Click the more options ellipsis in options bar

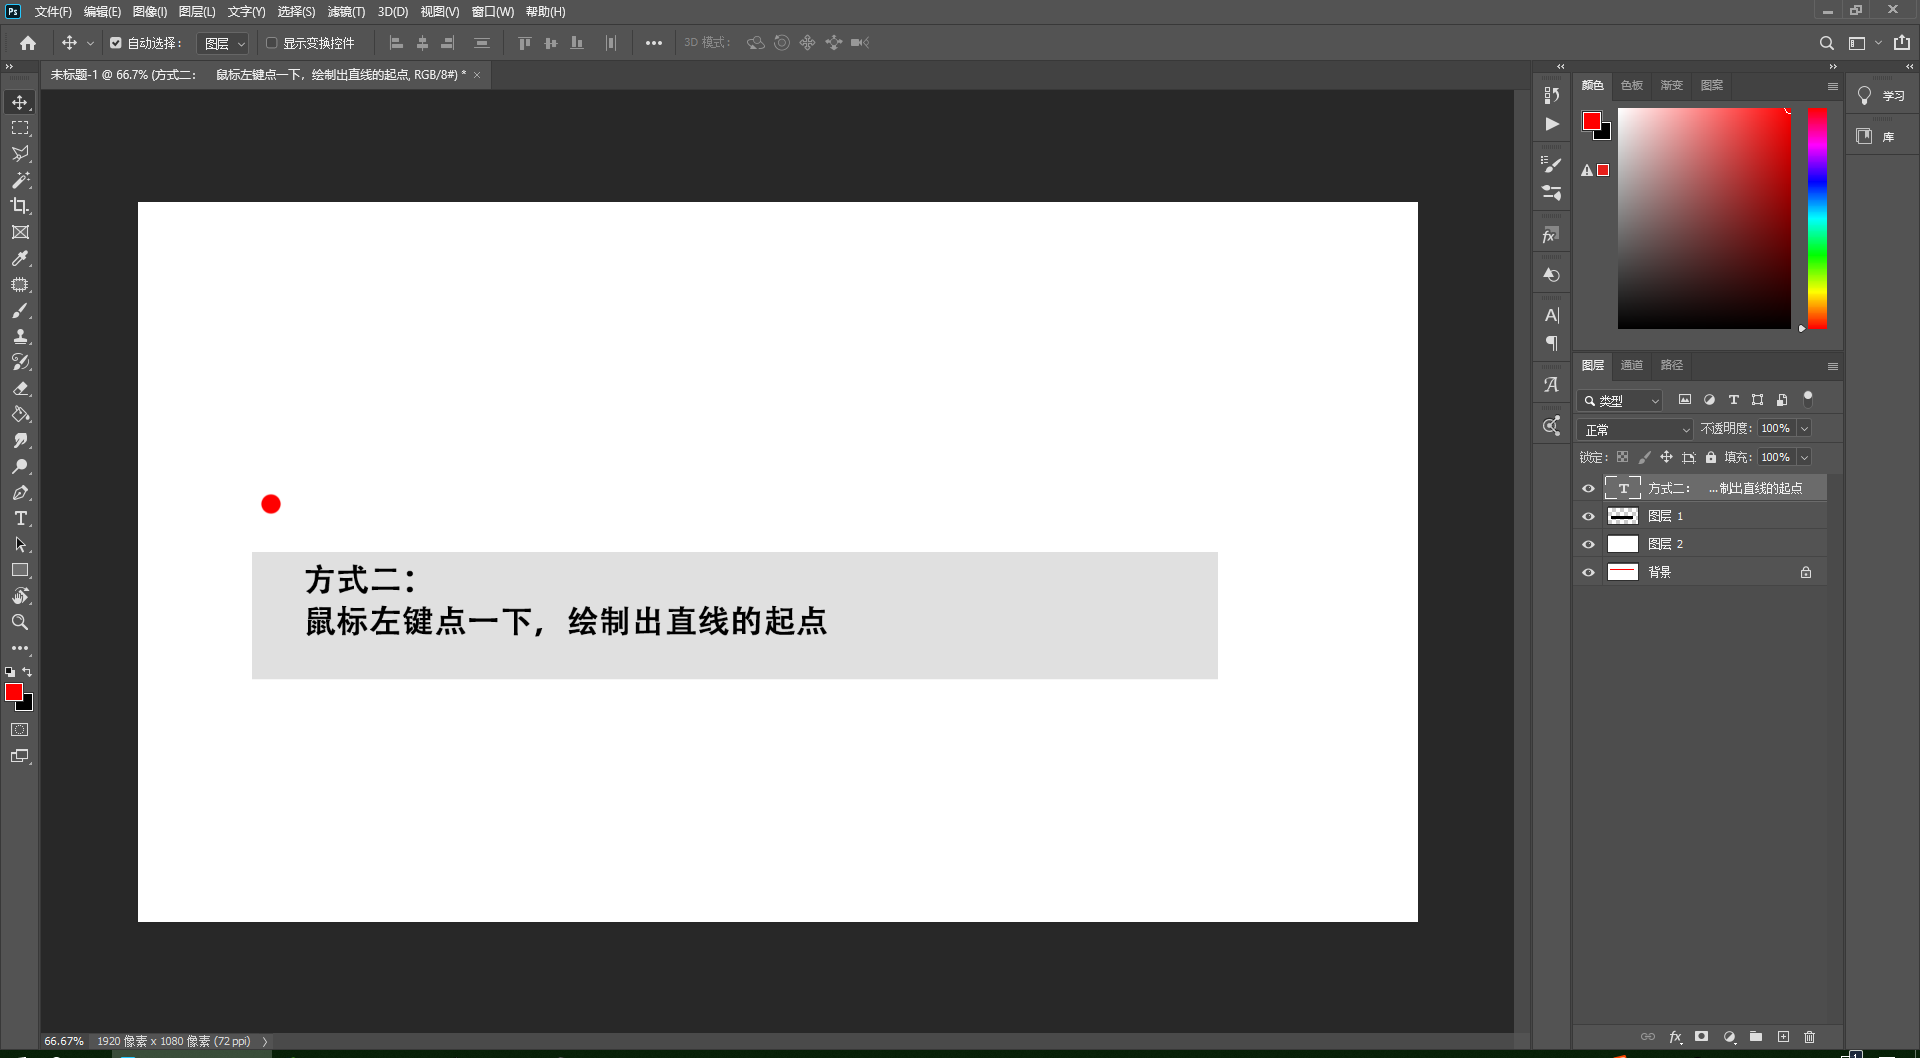[653, 43]
